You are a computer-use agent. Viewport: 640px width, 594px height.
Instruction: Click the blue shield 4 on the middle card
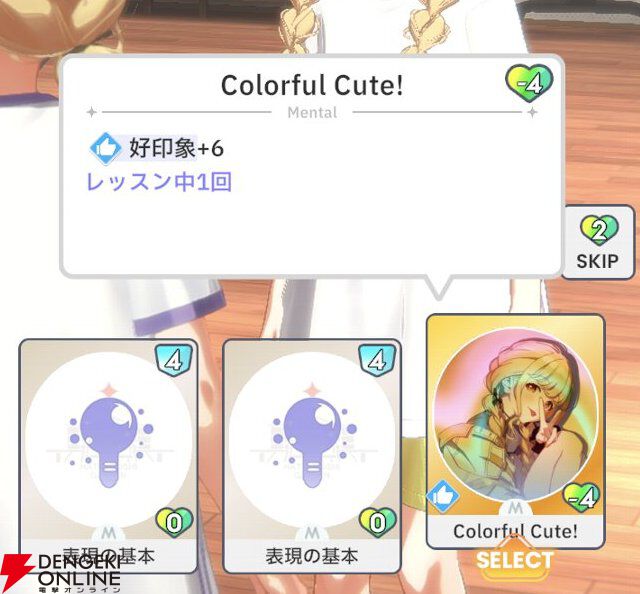tap(377, 360)
